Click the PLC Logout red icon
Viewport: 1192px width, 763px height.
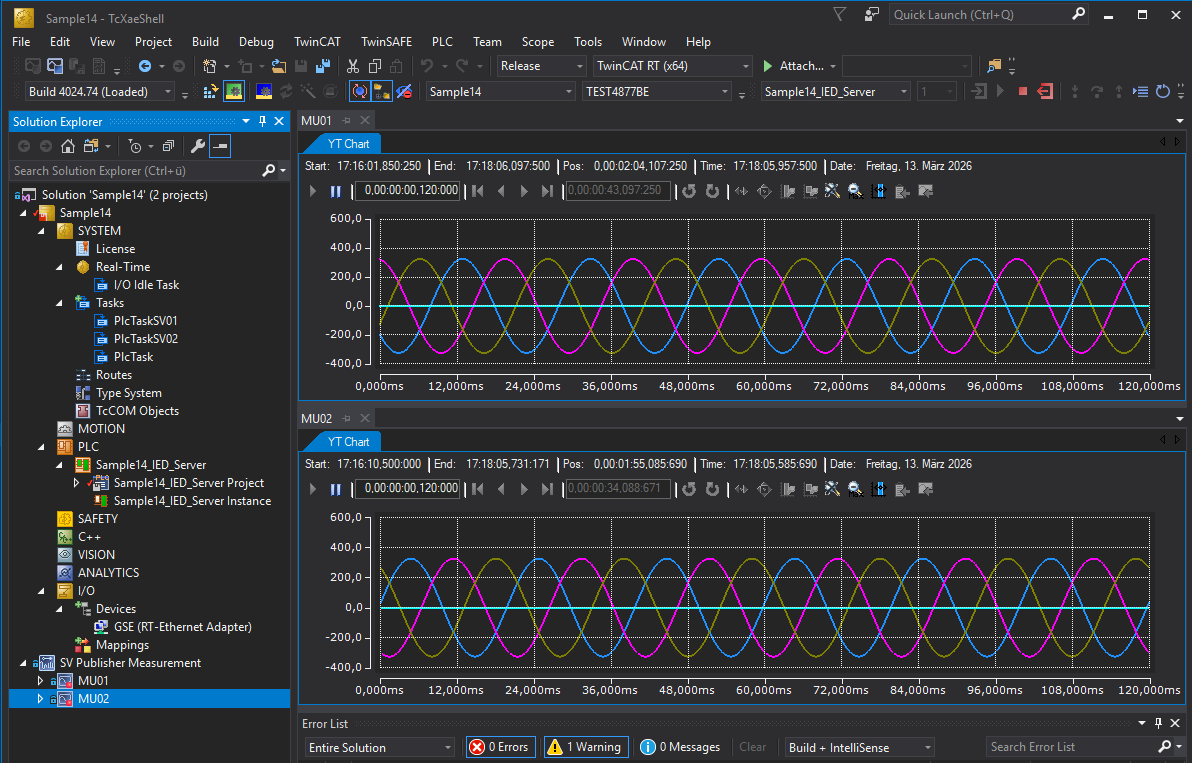point(1045,92)
